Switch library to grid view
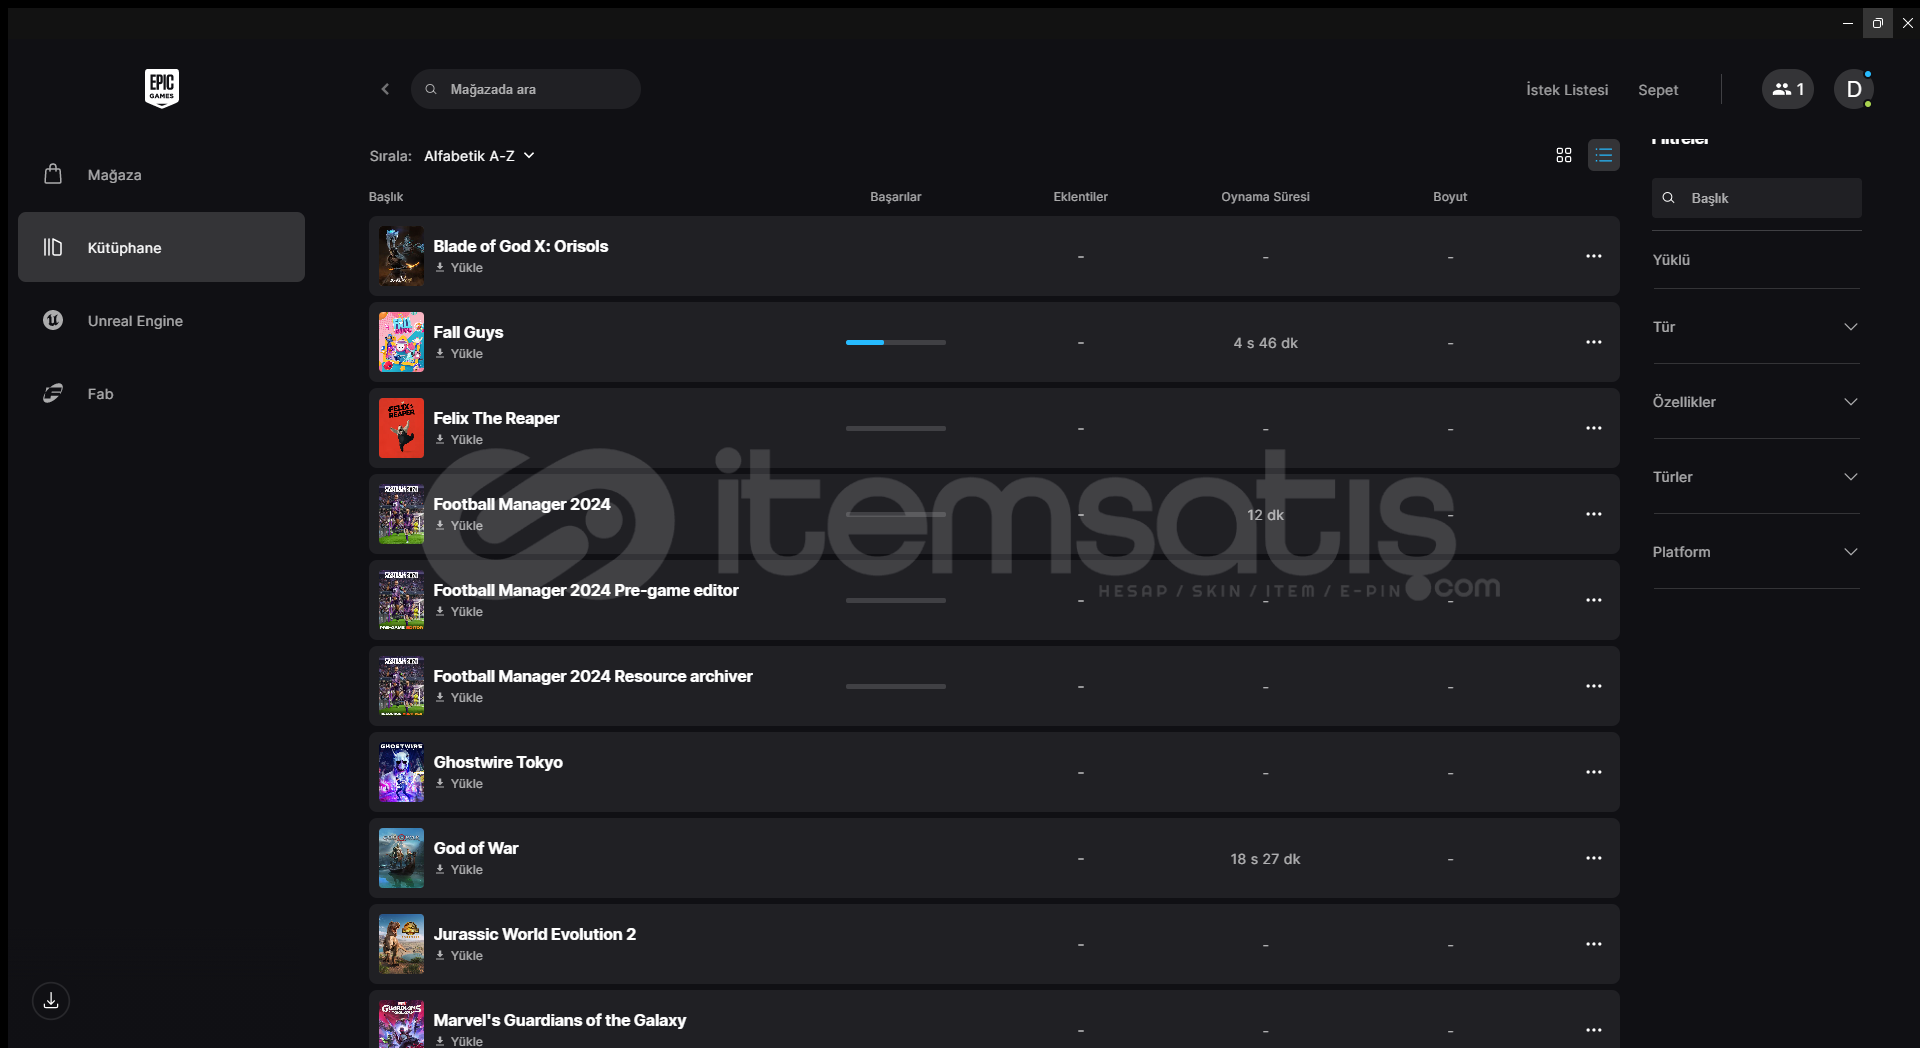Image resolution: width=1920 pixels, height=1048 pixels. coord(1564,155)
